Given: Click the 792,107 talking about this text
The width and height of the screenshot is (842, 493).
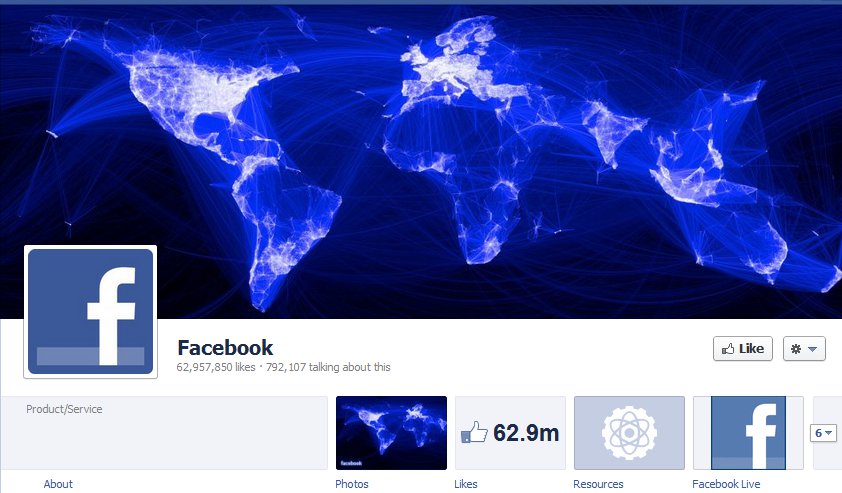Looking at the screenshot, I should coord(328,367).
